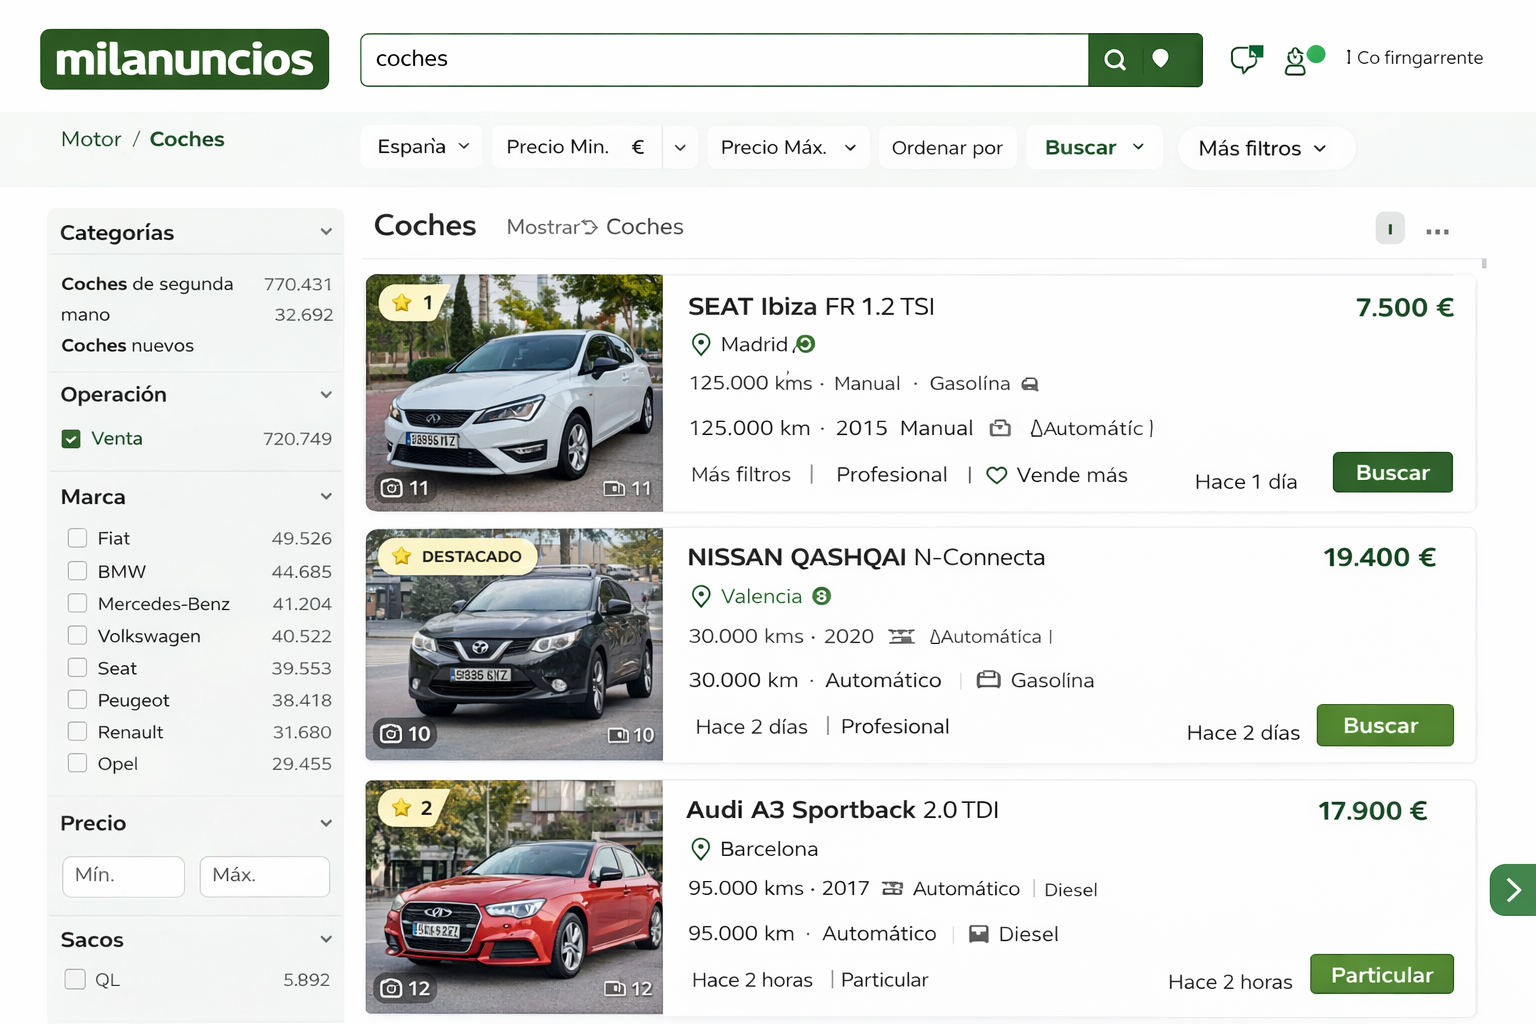Click the photo count camera icon on SEAT Ibiza
The image size is (1536, 1024).
point(392,488)
